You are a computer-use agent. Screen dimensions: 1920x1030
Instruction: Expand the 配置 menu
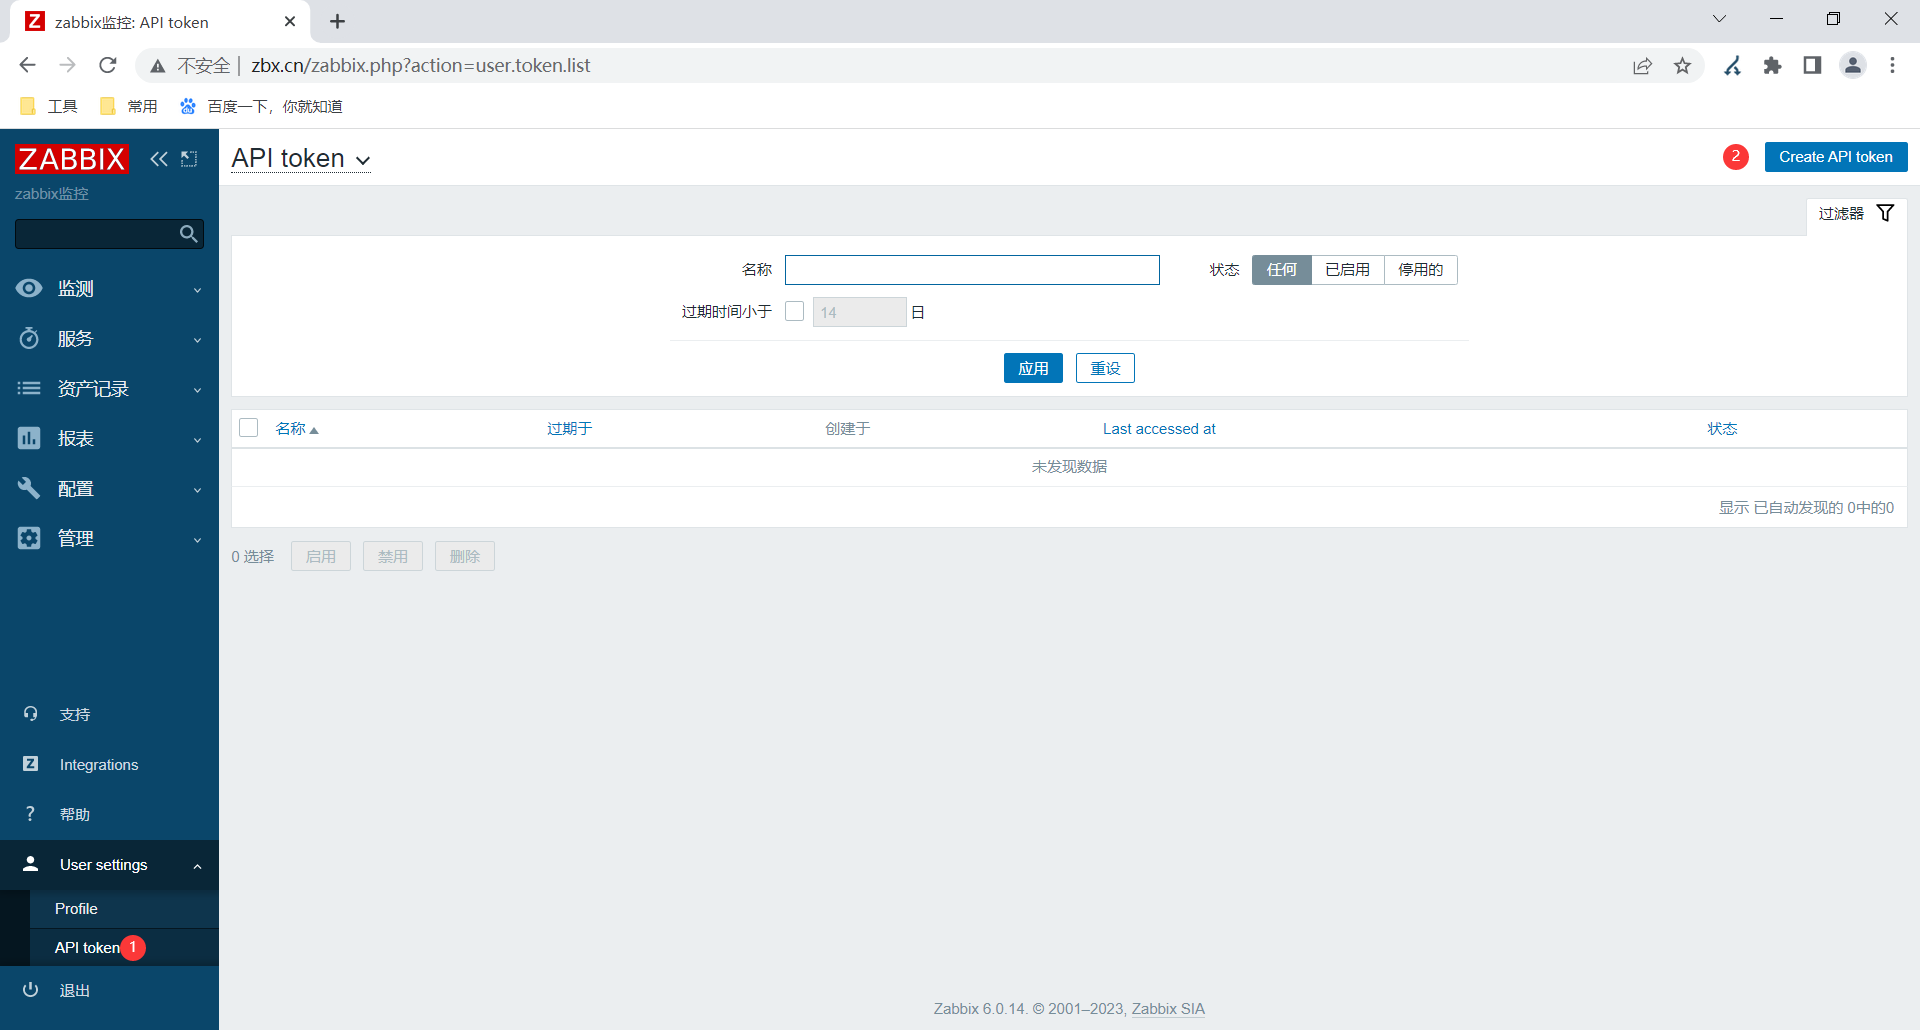[109, 489]
